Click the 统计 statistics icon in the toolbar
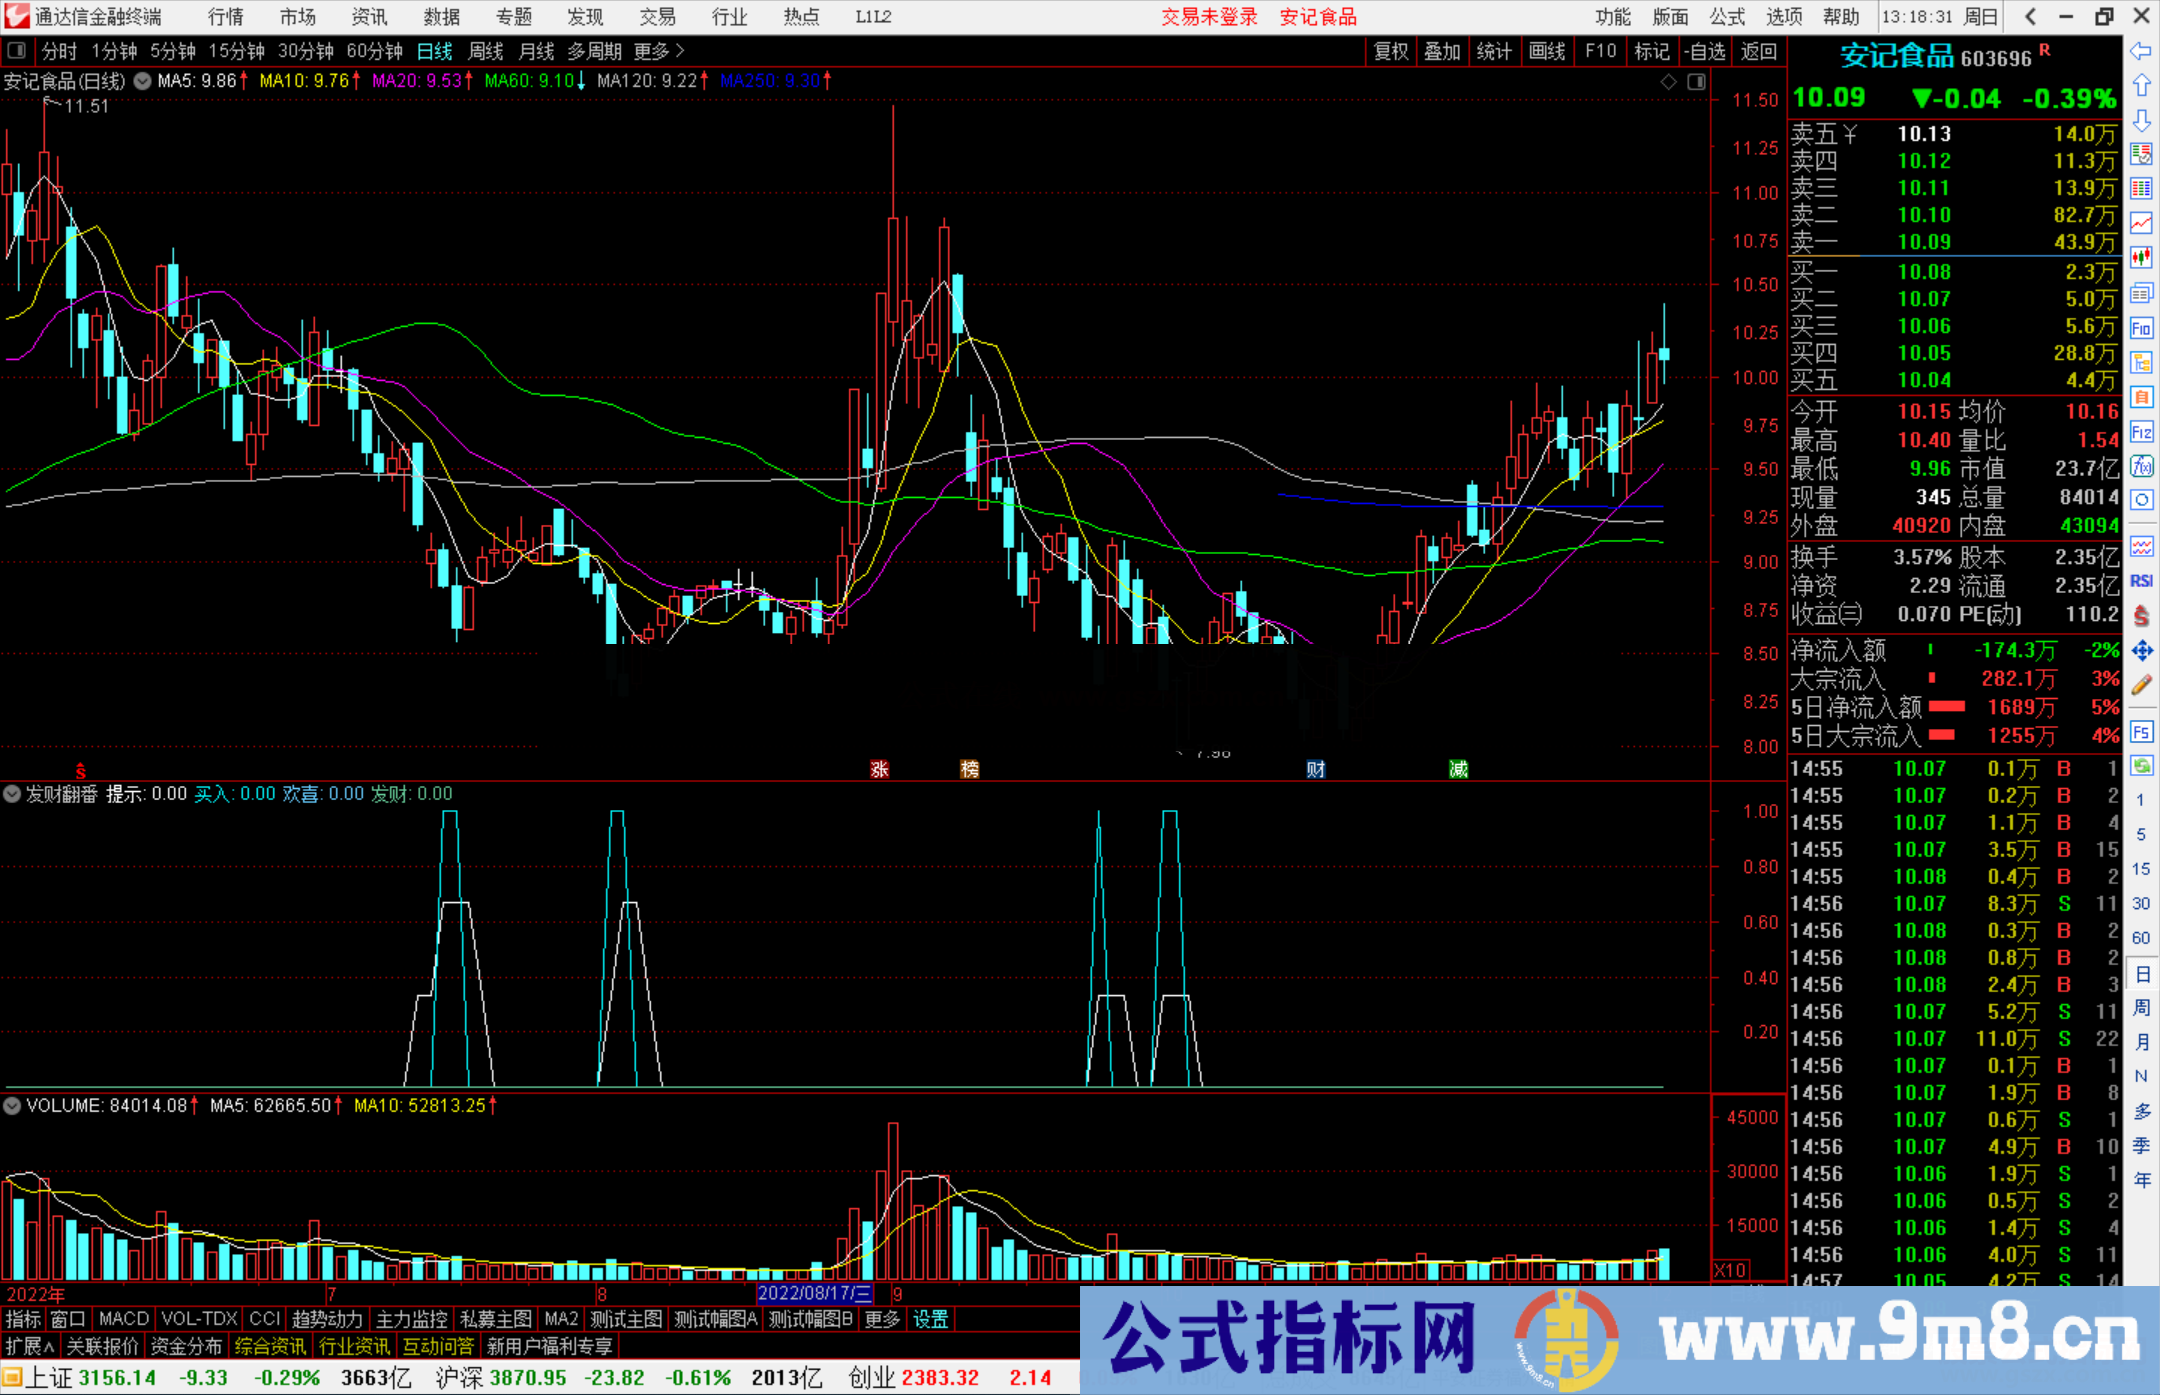Viewport: 2160px width, 1395px height. [1495, 50]
